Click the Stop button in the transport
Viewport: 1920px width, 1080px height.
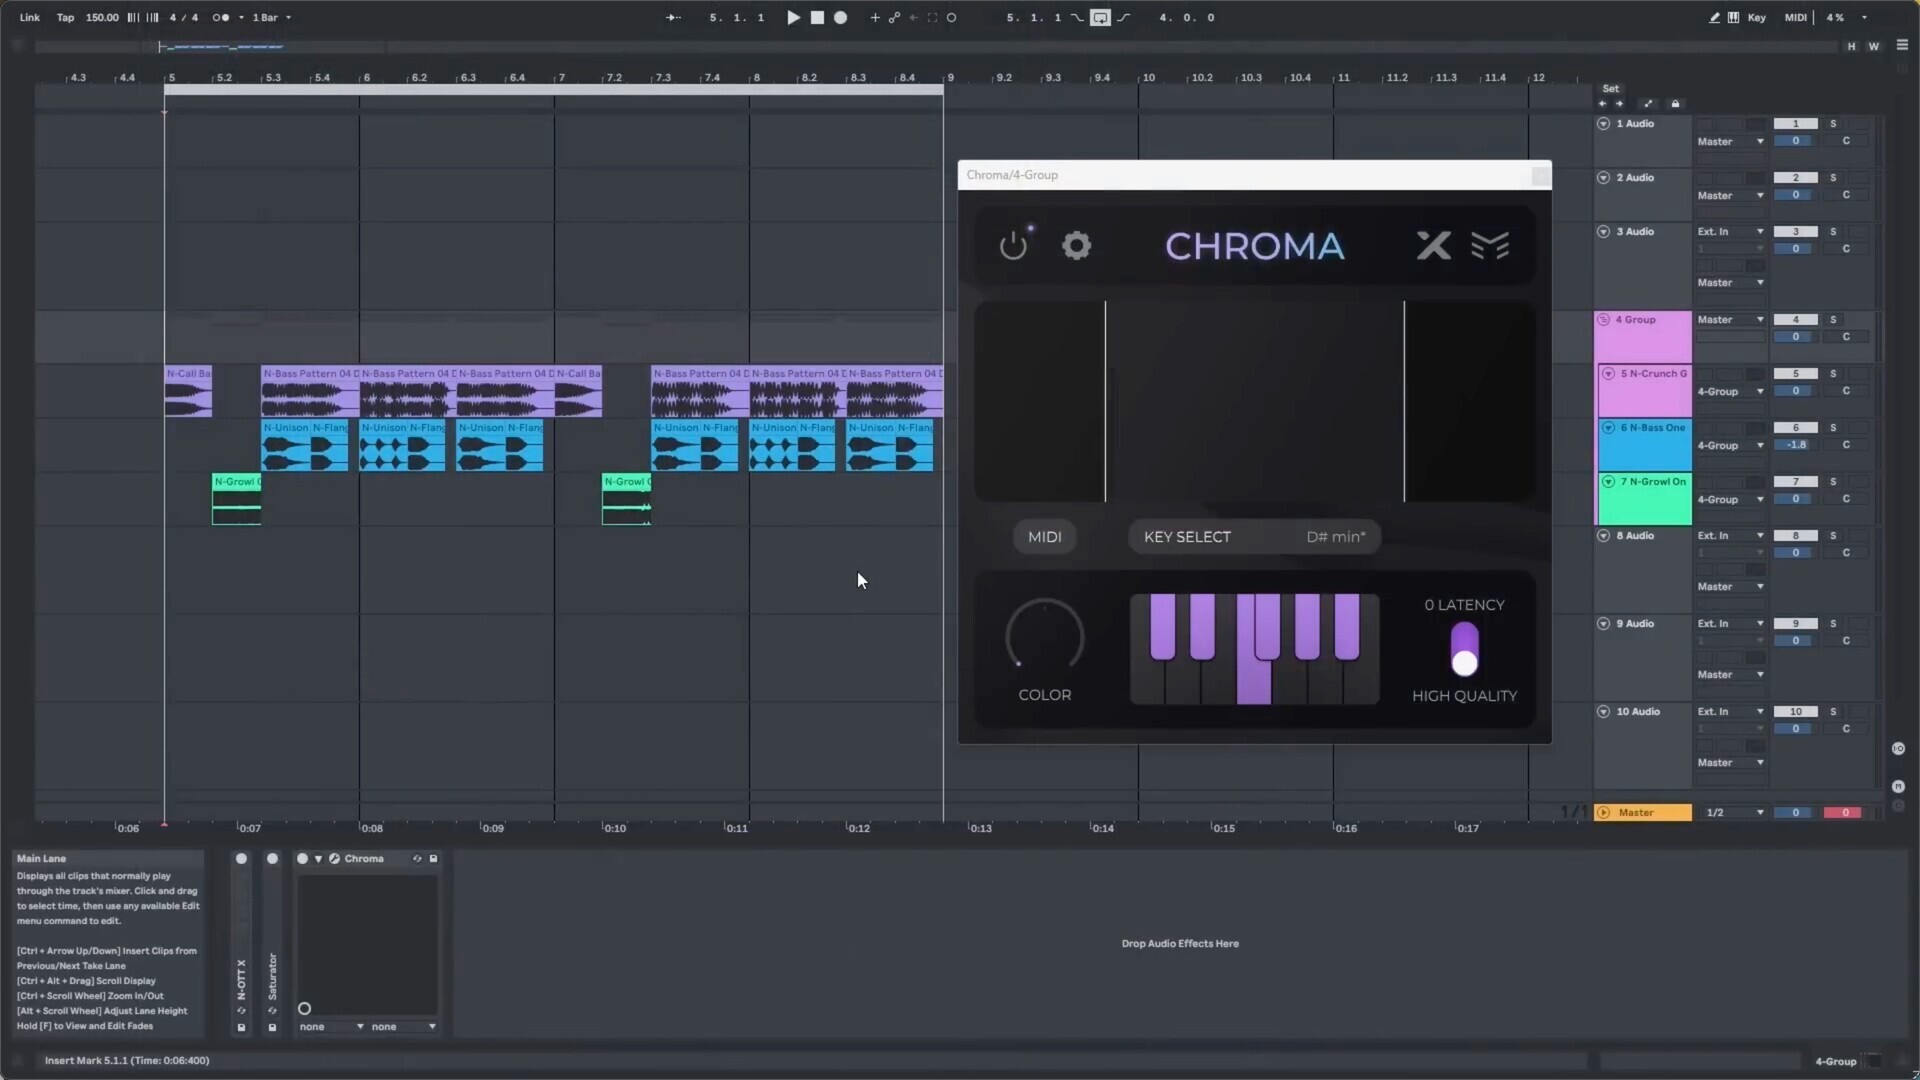tap(817, 17)
